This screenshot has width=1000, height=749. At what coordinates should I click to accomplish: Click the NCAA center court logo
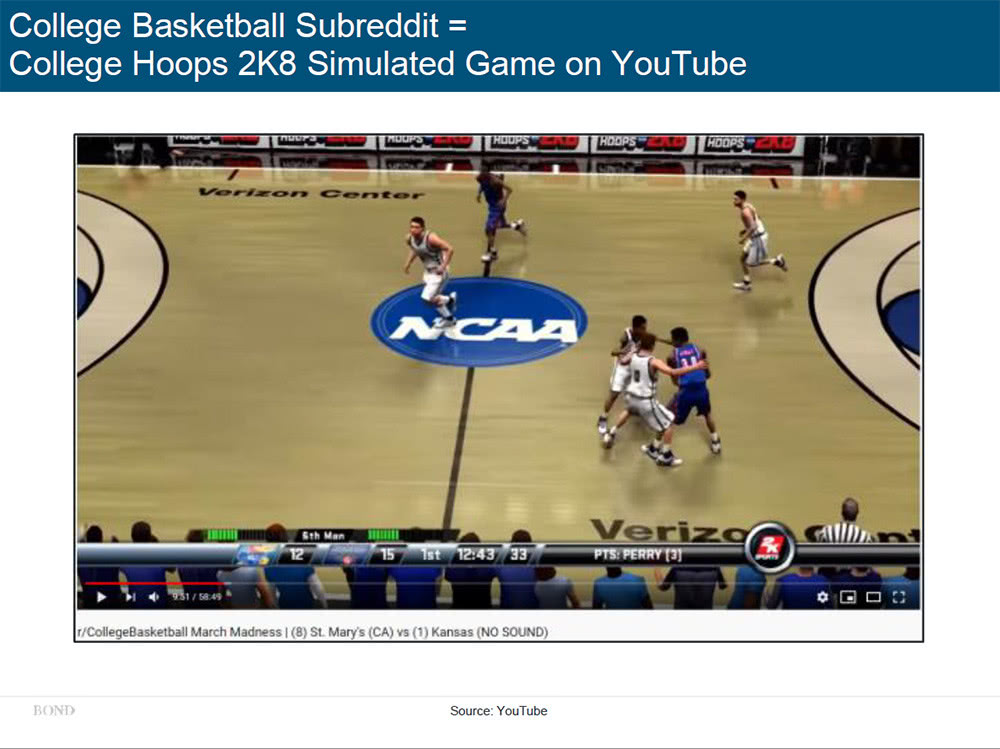click(479, 322)
